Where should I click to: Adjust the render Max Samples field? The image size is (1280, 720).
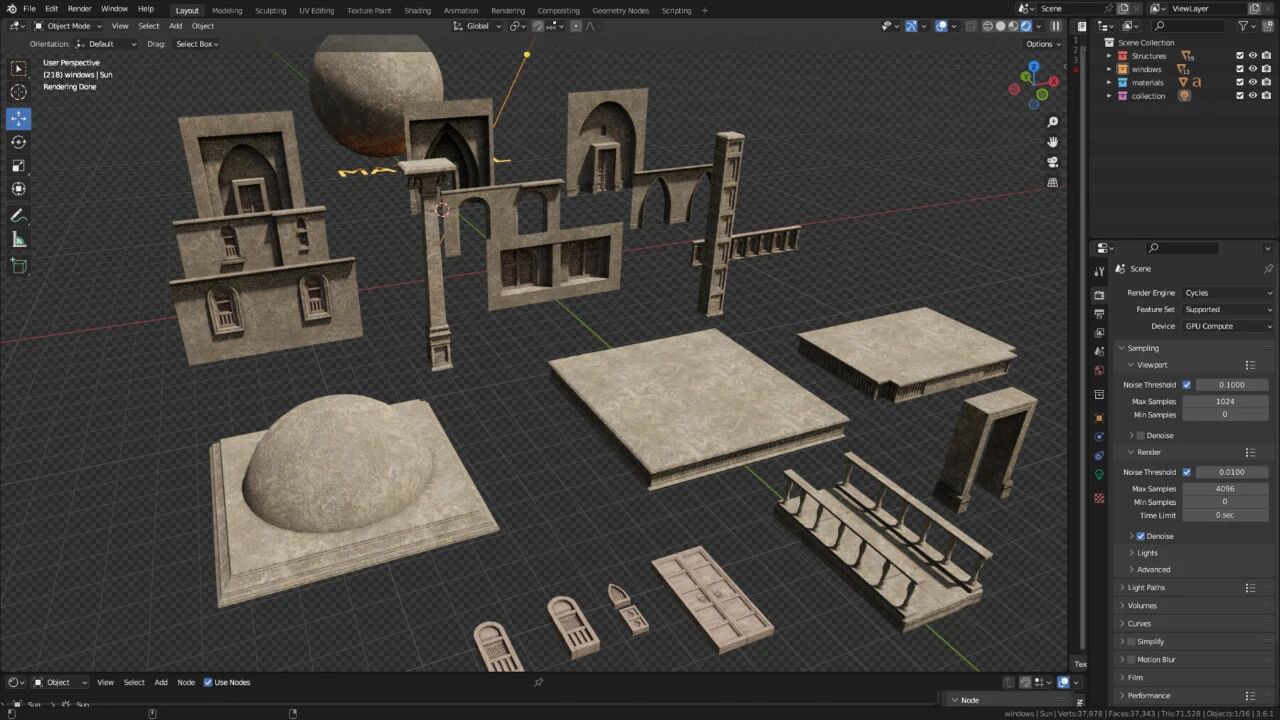pos(1225,489)
